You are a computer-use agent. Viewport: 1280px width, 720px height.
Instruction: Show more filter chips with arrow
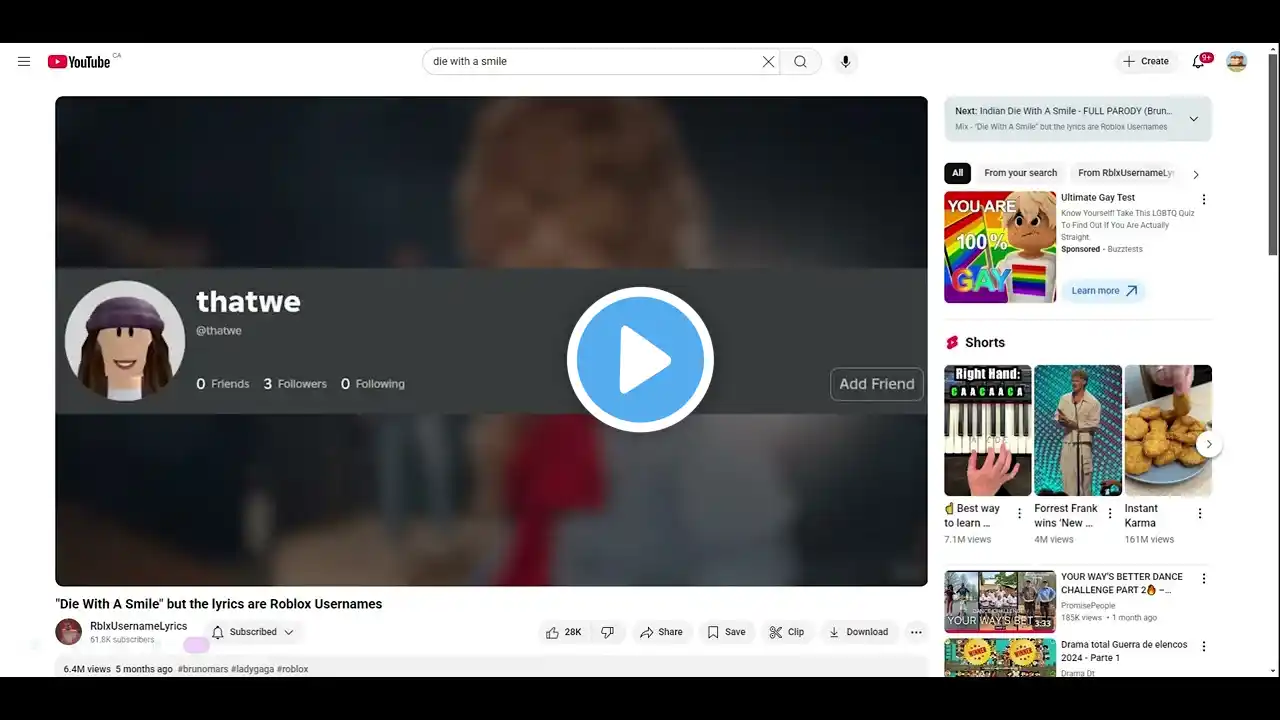(x=1196, y=174)
